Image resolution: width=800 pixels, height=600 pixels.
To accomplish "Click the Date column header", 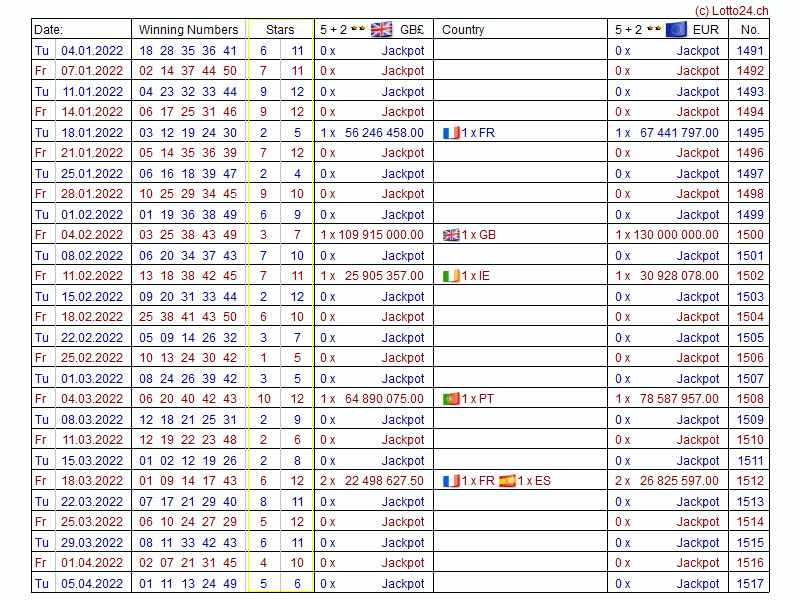I will pos(48,30).
